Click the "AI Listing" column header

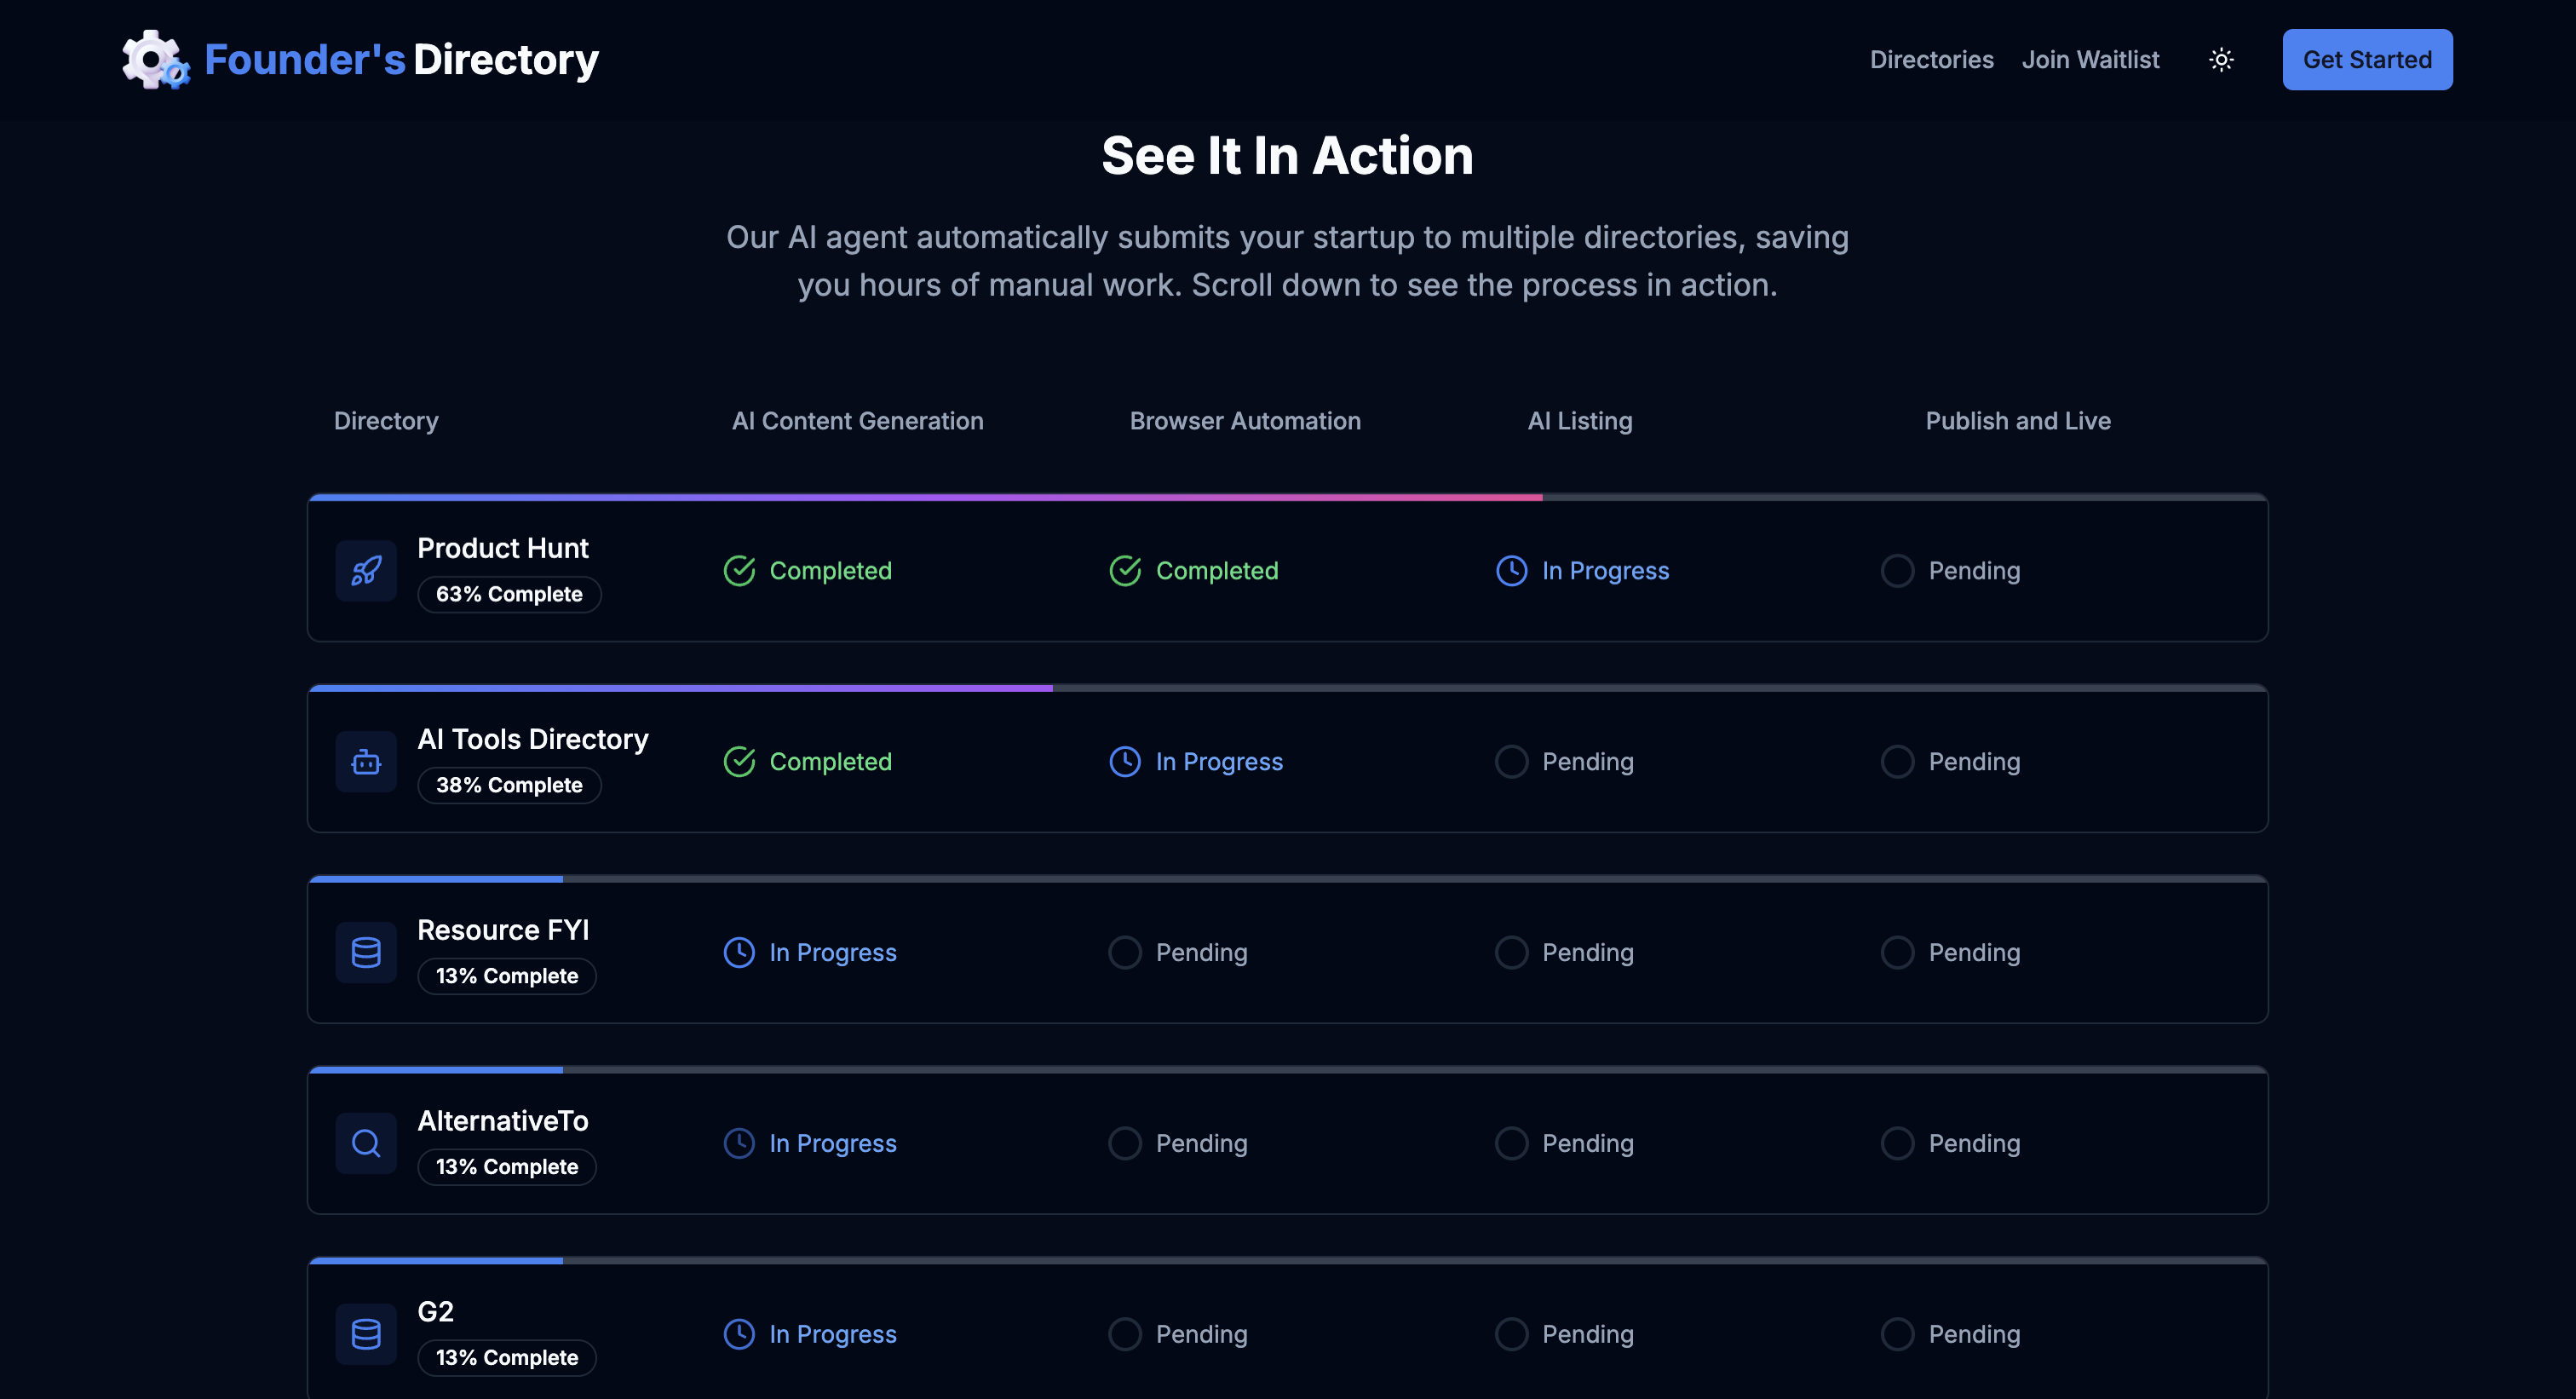pos(1580,421)
